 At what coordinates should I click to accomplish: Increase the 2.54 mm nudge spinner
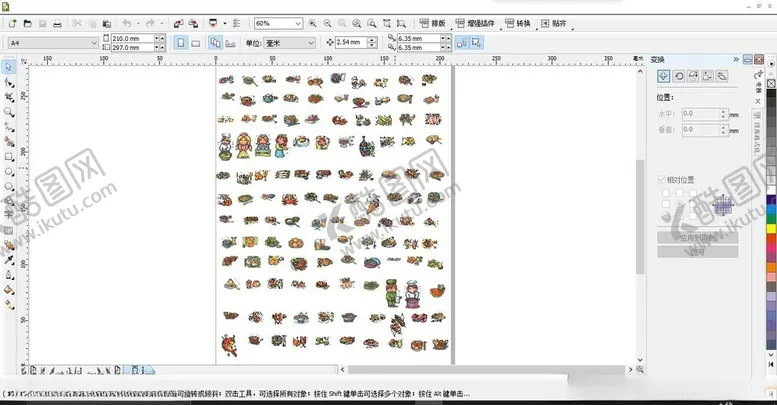[x=372, y=40]
